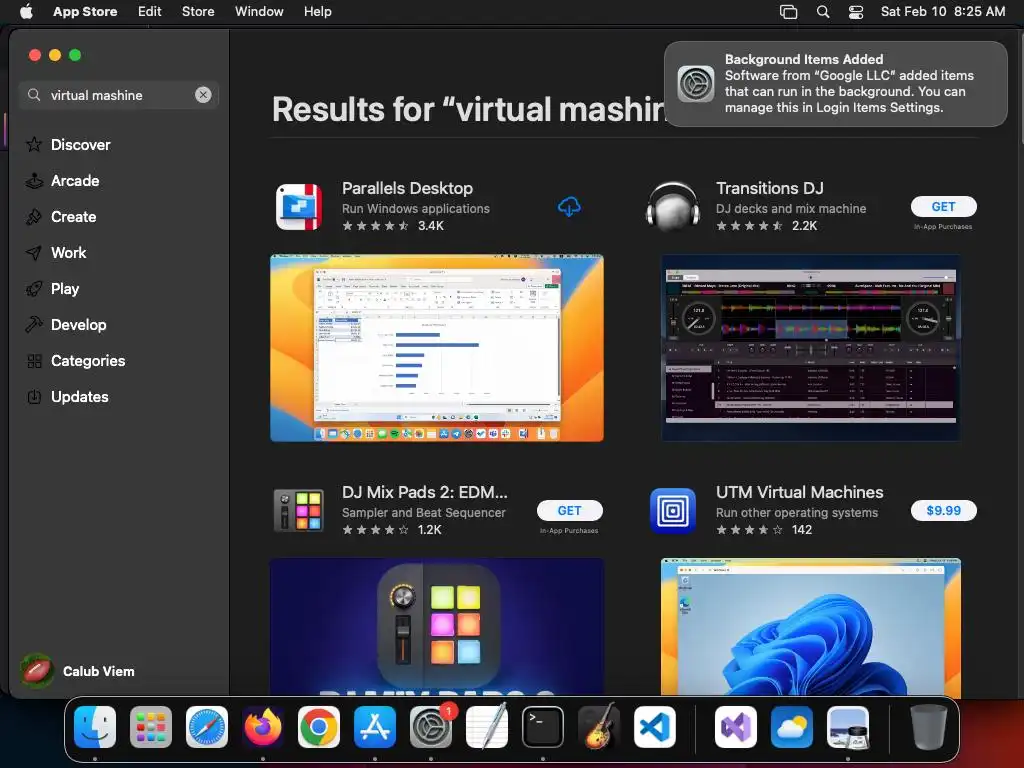Click the search field with 'virtual mashine'
Viewport: 1024px width, 768px height.
click(119, 95)
